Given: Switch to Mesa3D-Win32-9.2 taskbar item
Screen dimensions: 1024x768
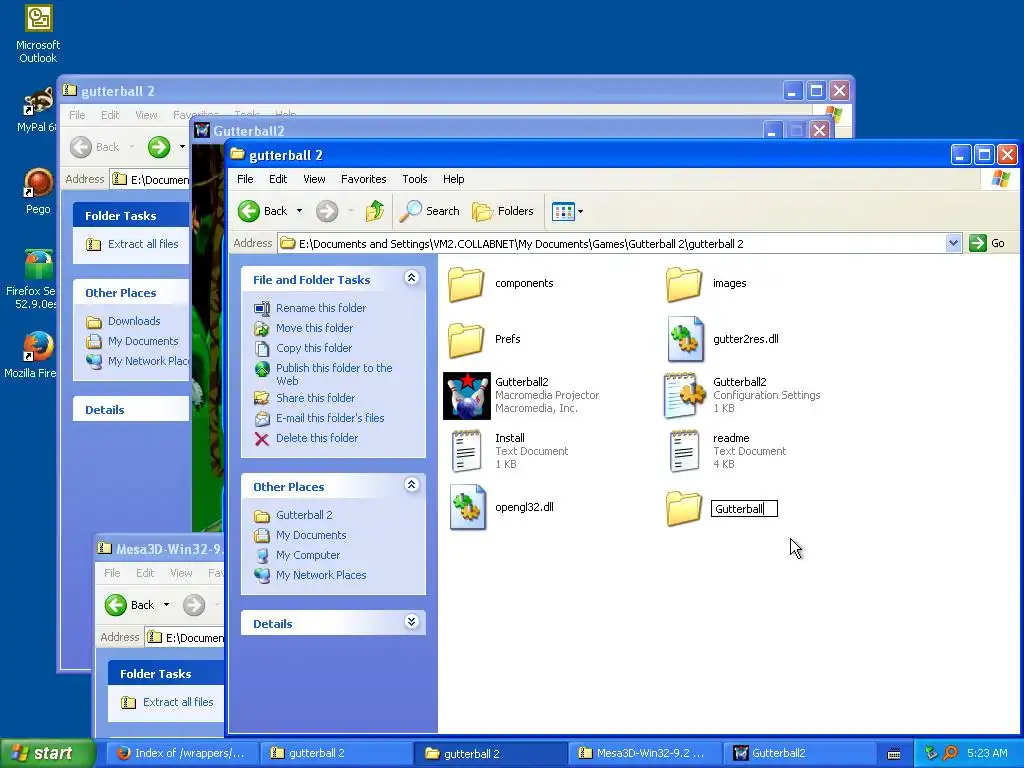Looking at the screenshot, I should point(643,753).
